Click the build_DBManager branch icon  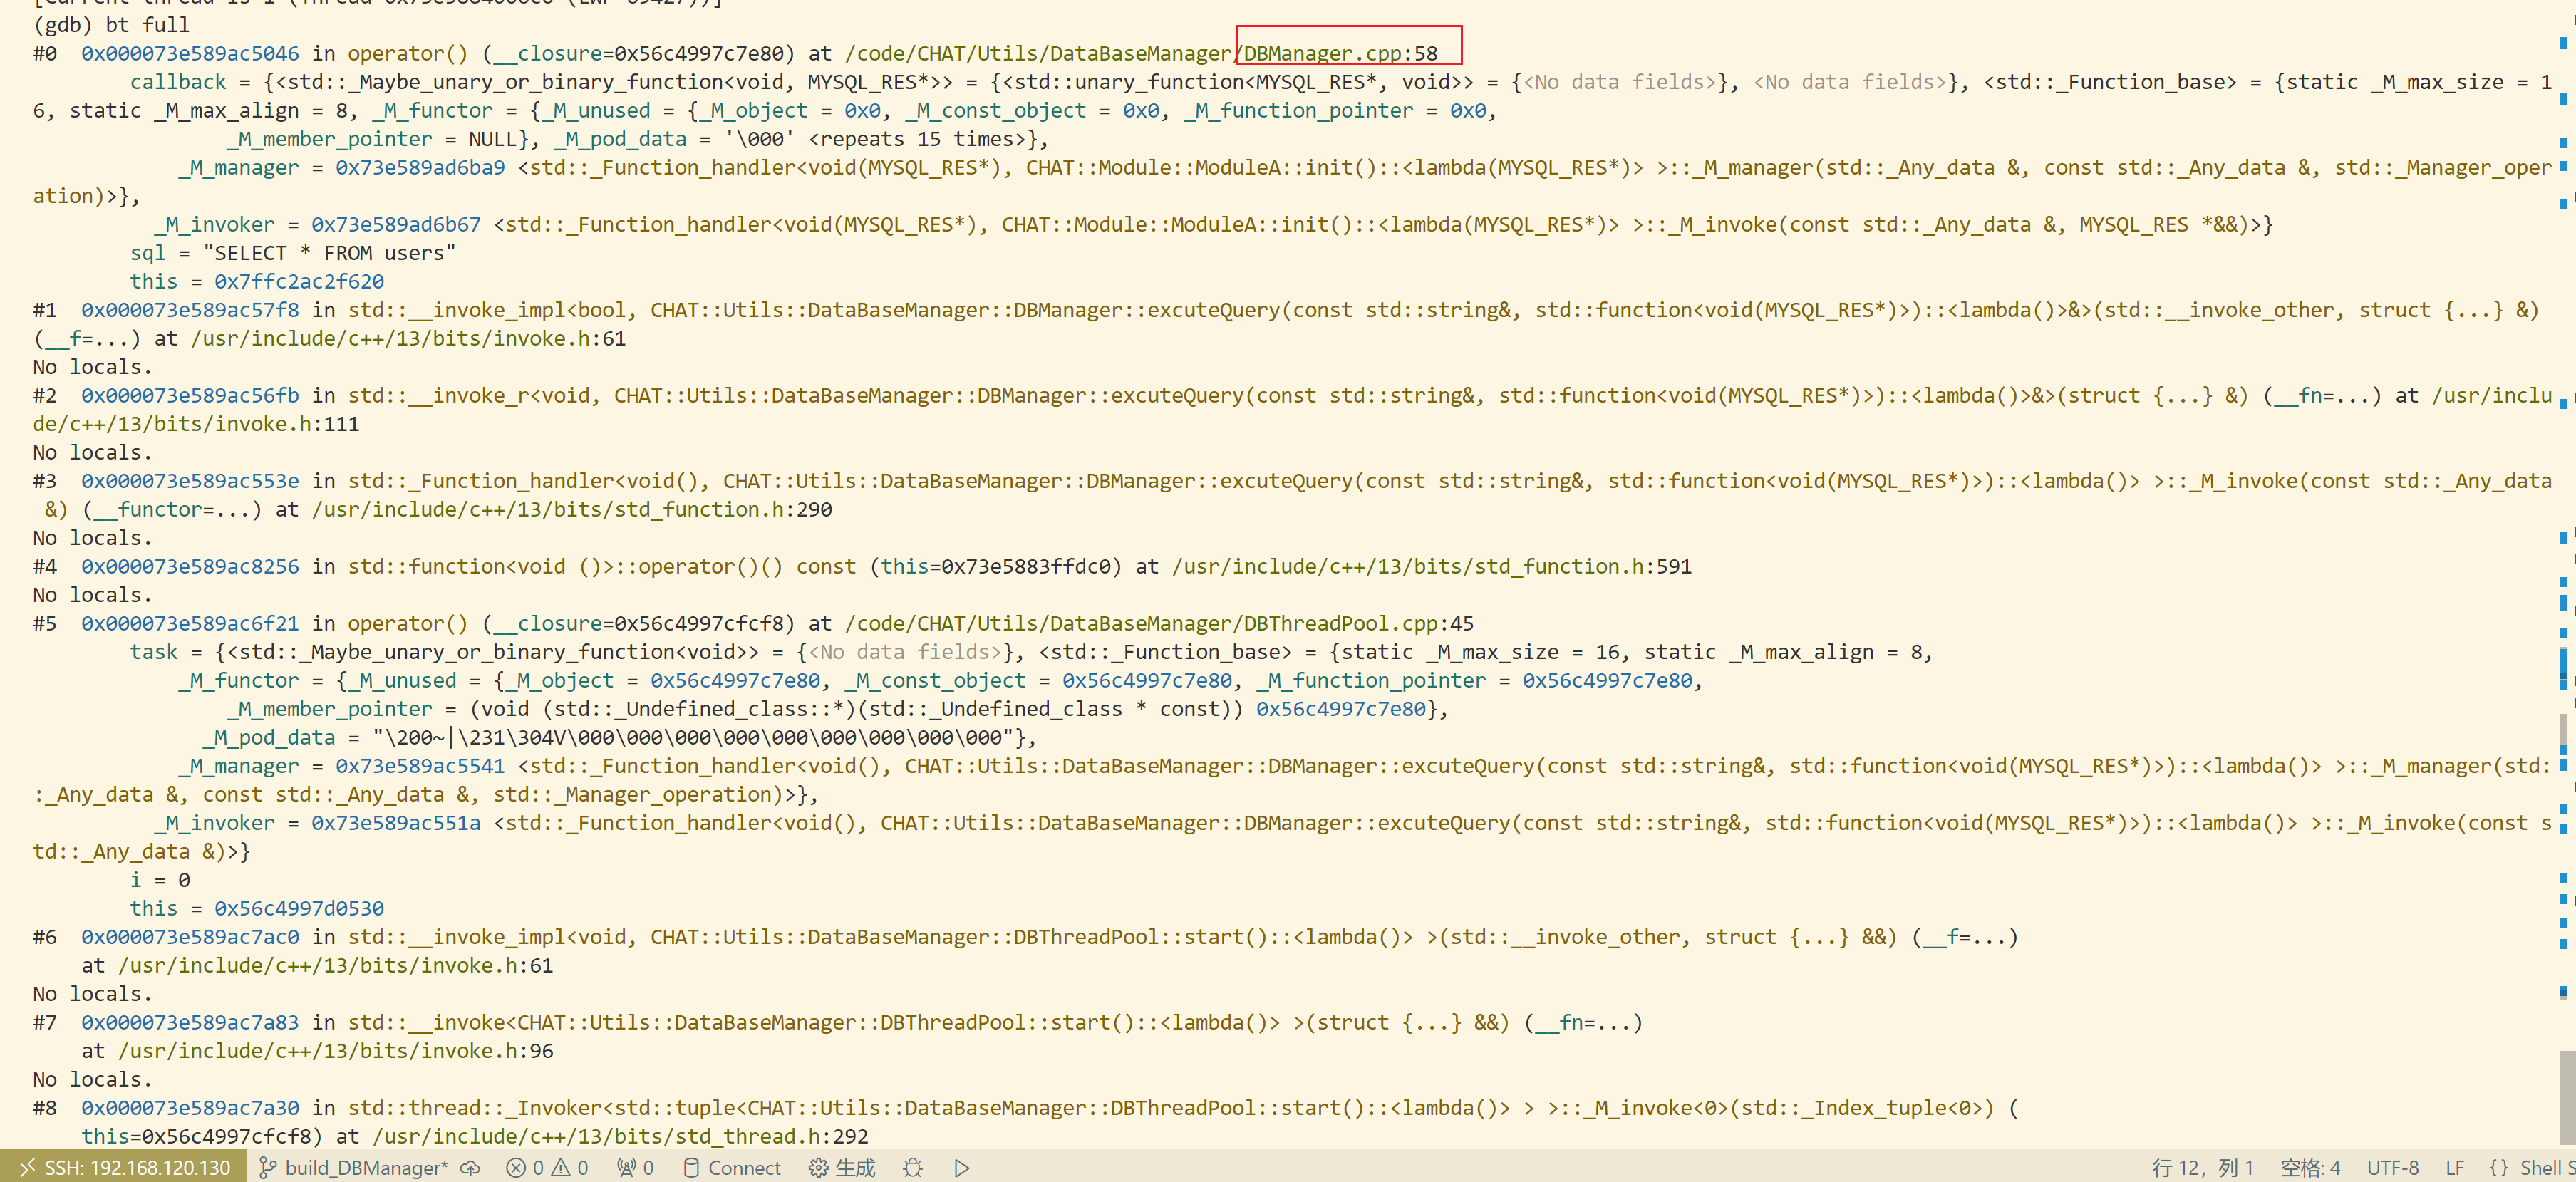click(268, 1168)
